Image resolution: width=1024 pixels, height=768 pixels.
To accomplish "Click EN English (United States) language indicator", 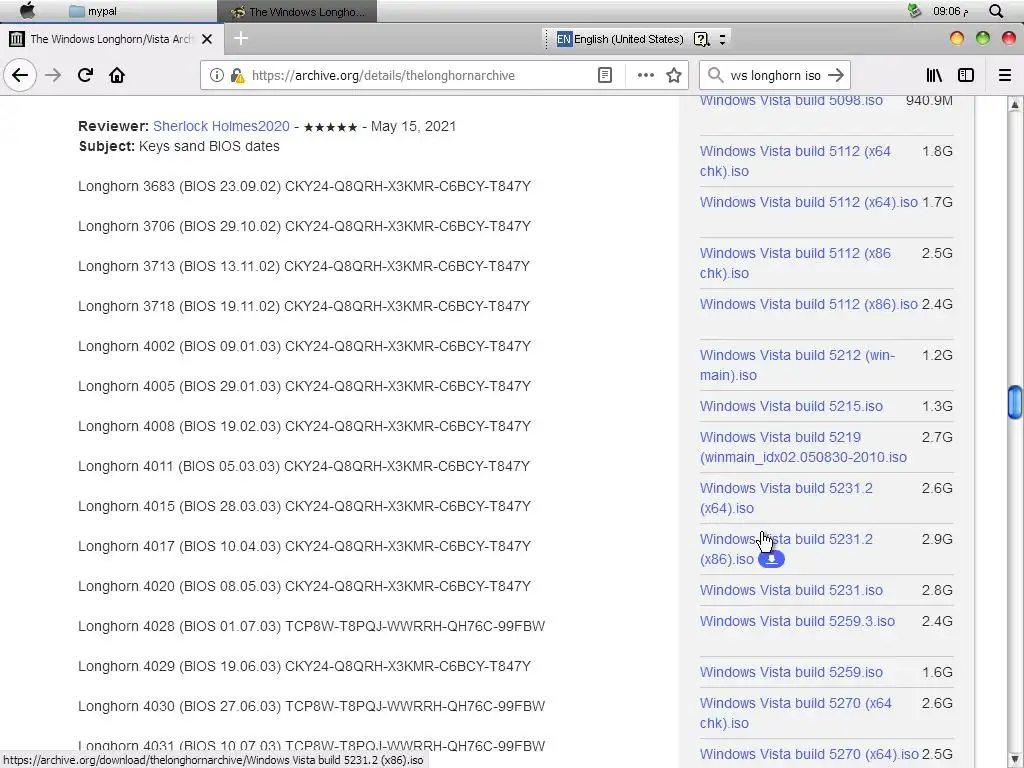I will click(x=620, y=39).
